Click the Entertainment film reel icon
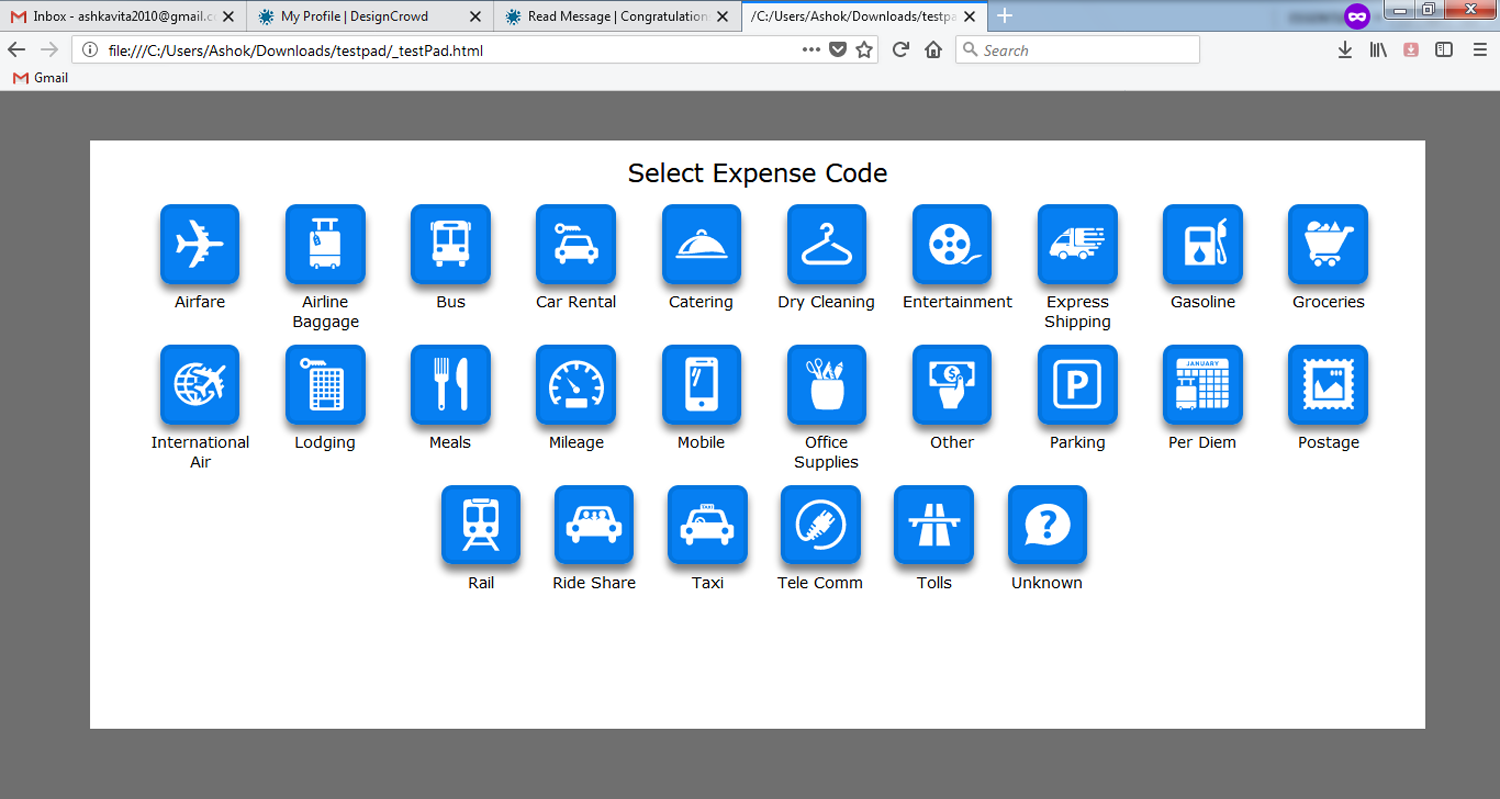Image resolution: width=1500 pixels, height=799 pixels. pyautogui.click(x=952, y=244)
